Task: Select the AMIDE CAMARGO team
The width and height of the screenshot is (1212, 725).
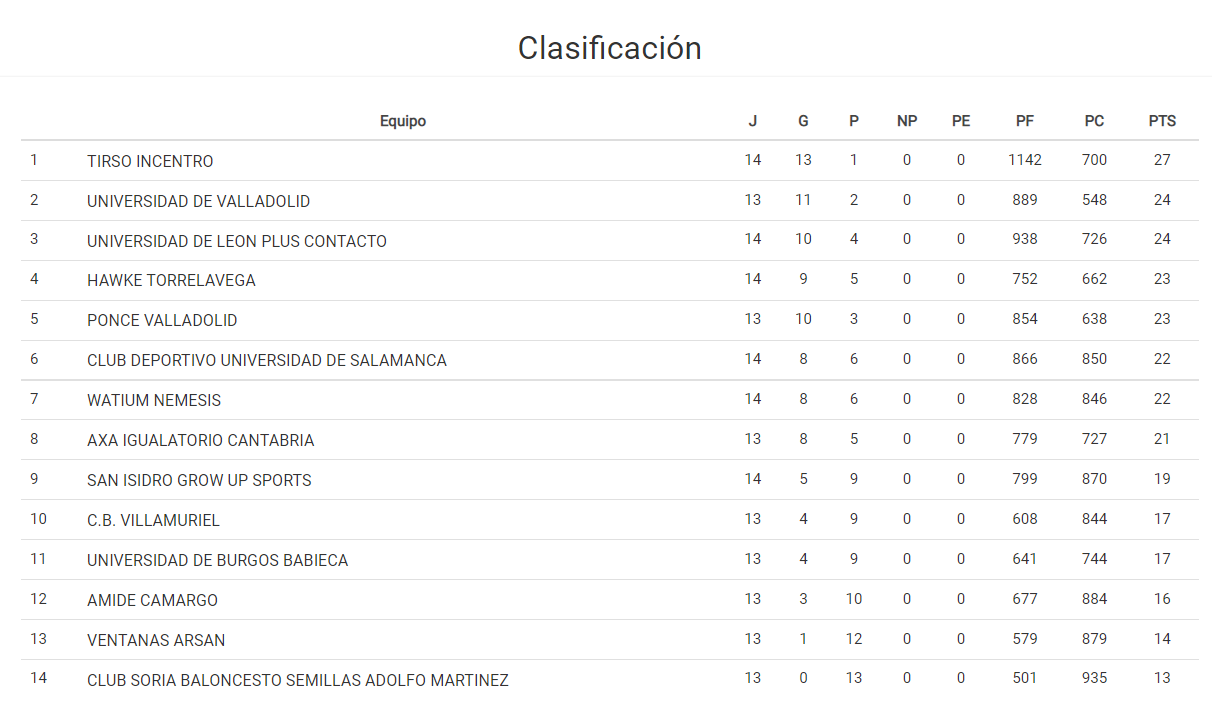Action: [152, 601]
